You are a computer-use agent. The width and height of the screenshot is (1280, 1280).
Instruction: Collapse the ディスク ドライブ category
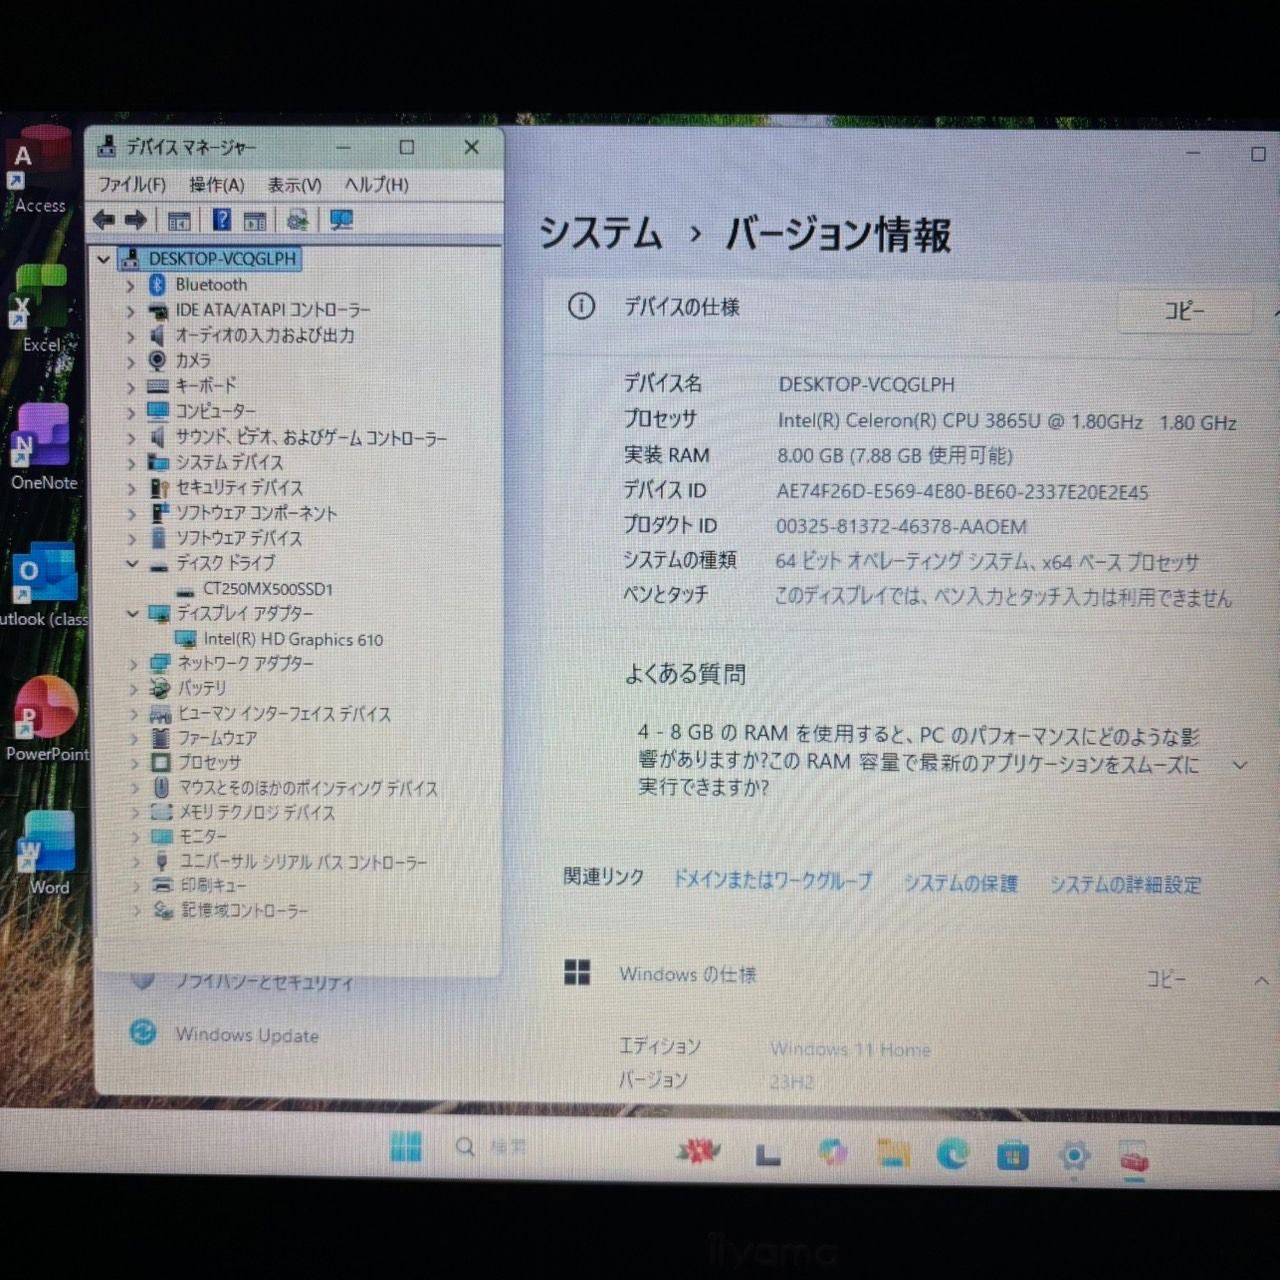point(133,563)
